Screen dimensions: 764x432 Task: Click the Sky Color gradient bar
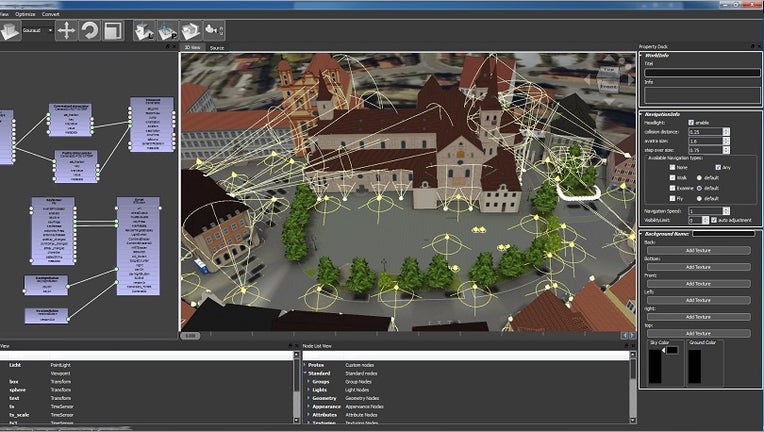coord(655,366)
